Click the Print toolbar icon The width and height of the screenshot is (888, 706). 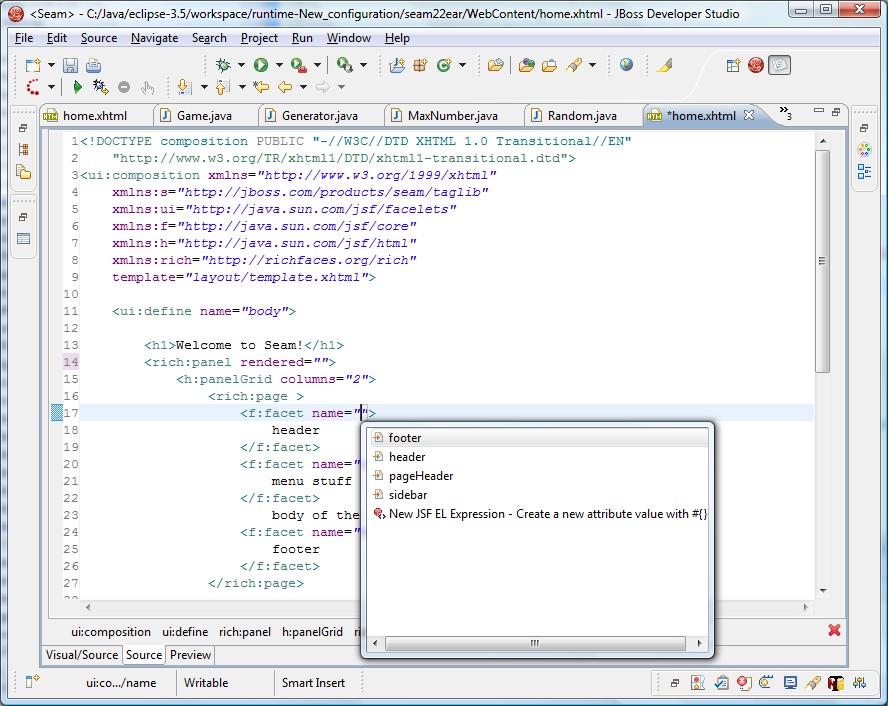[x=93, y=65]
